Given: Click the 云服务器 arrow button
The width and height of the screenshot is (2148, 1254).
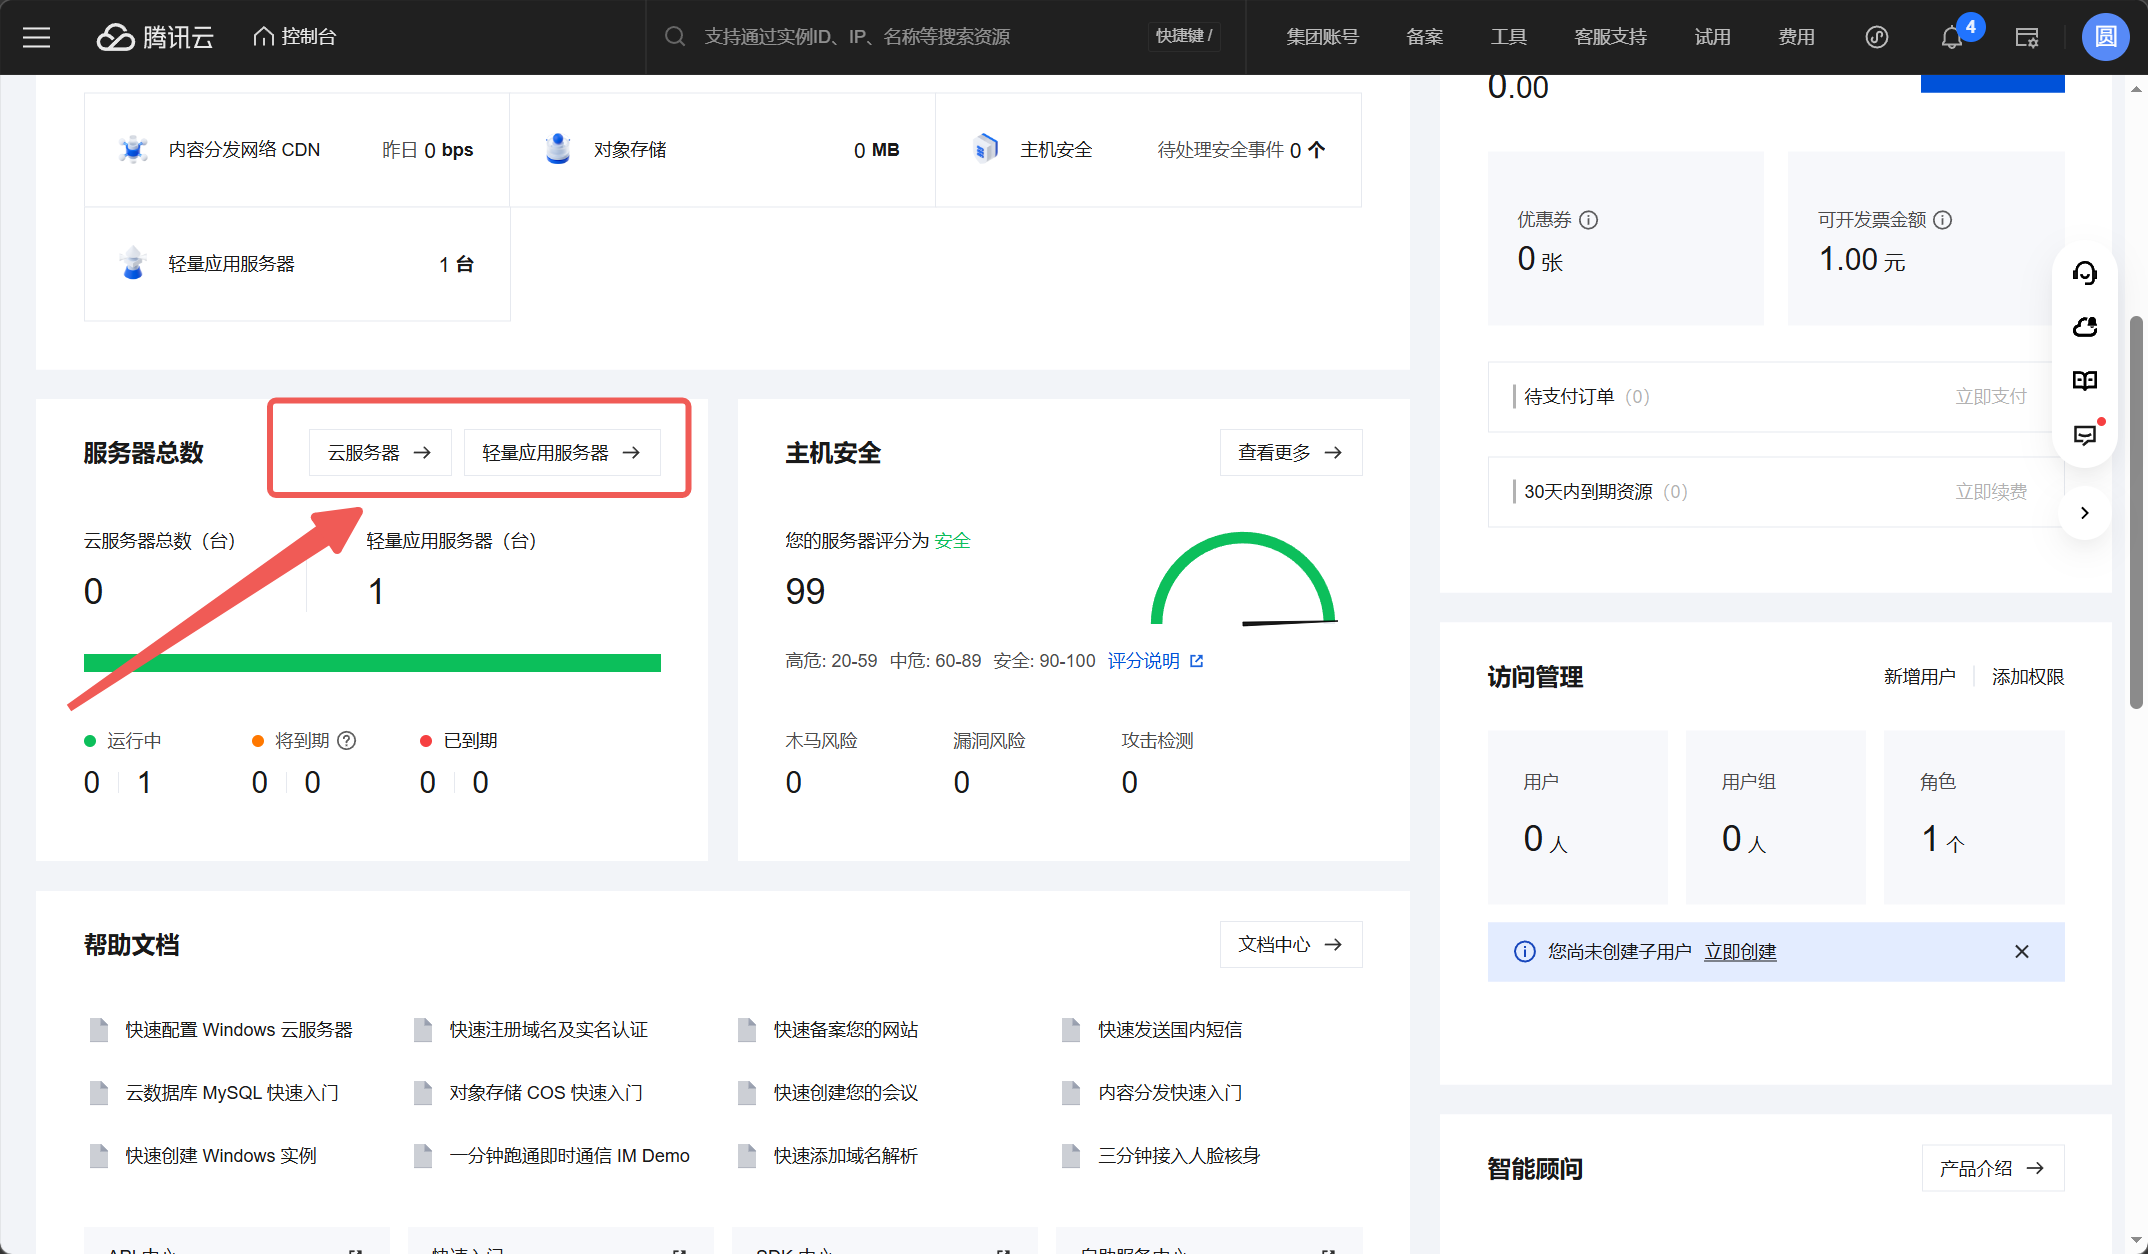Looking at the screenshot, I should pos(380,453).
